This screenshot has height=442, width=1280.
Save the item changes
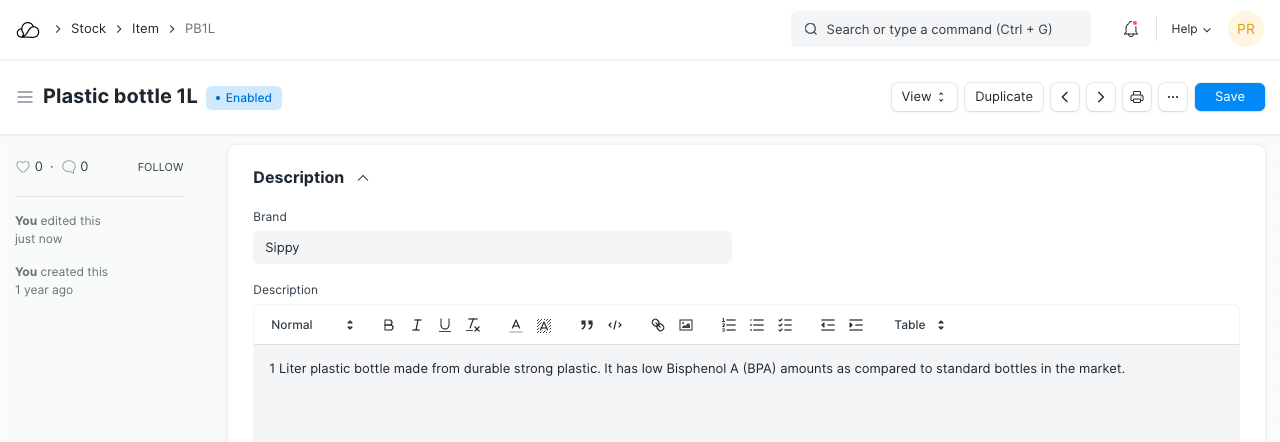point(1229,97)
